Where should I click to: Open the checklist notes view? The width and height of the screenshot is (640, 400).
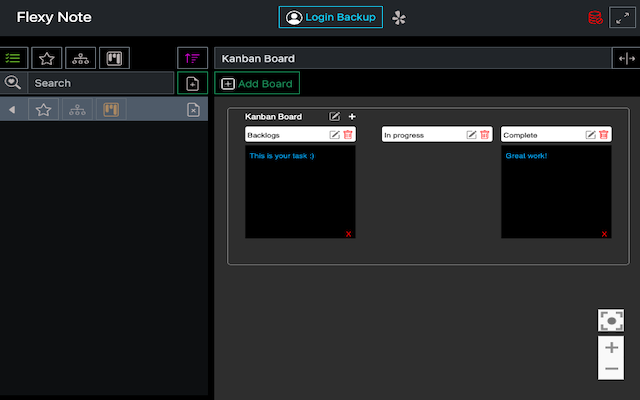click(13, 58)
